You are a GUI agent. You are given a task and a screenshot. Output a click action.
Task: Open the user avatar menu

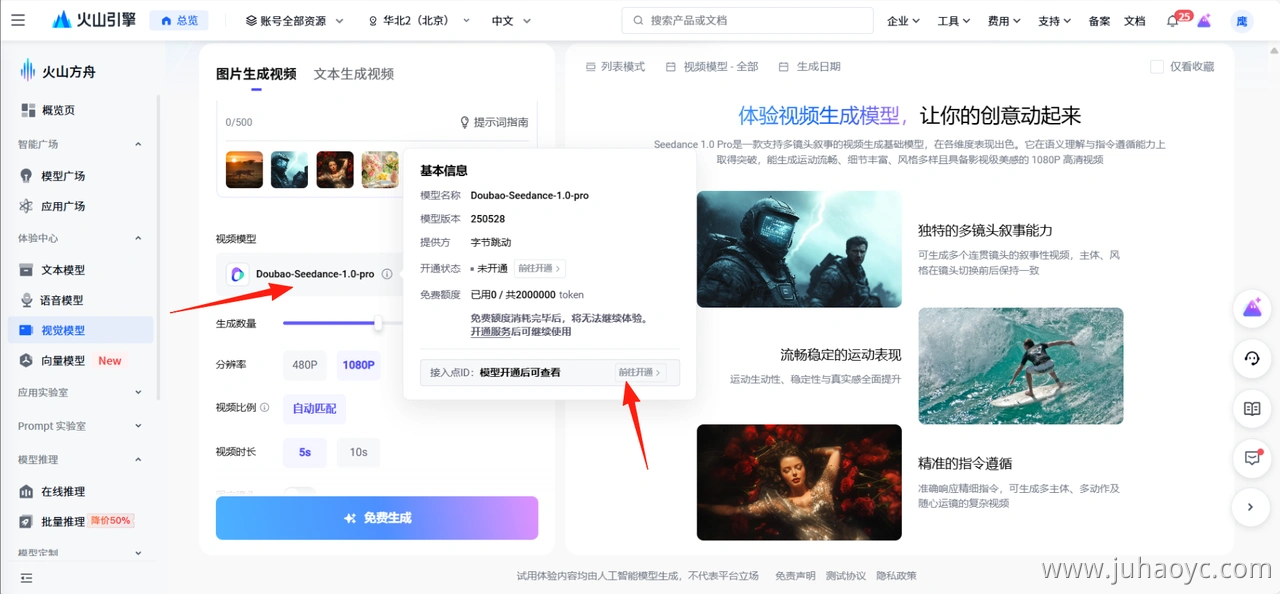click(x=1242, y=21)
